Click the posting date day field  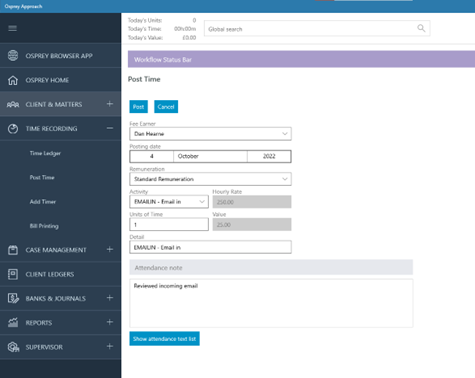click(x=152, y=156)
